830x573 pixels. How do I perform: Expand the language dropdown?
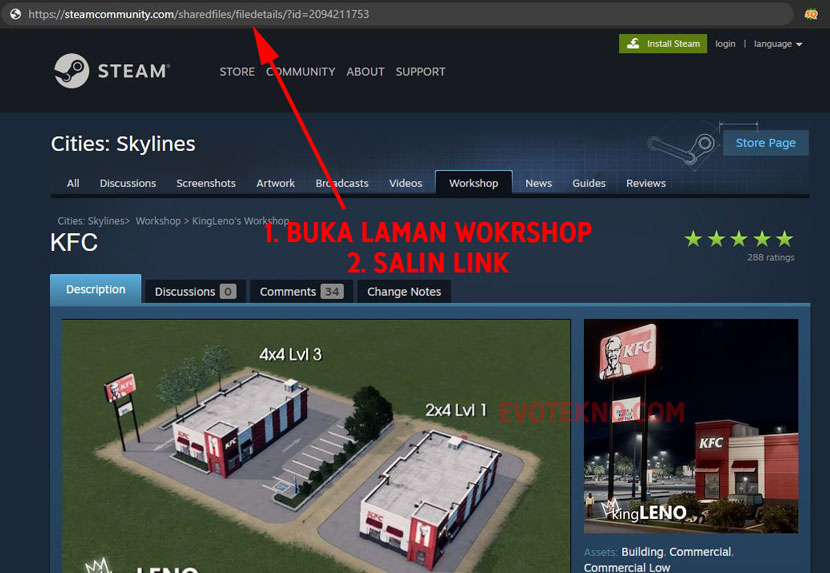tap(778, 44)
